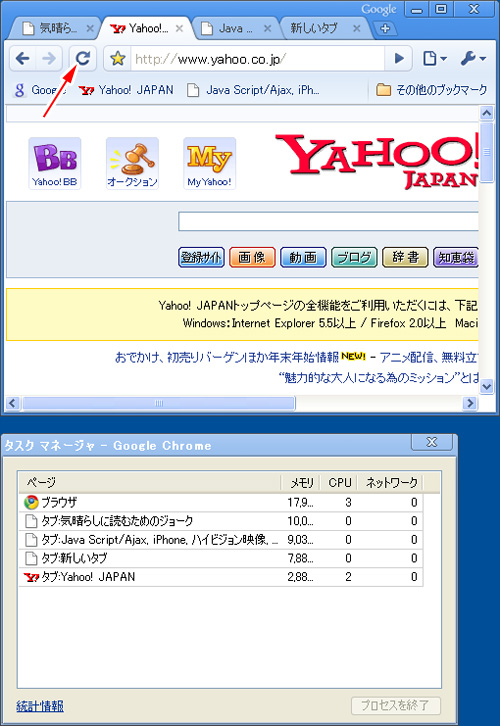This screenshot has width=500, height=726.
Task: Open the Yahoo! BB icon link
Action: pos(55,163)
